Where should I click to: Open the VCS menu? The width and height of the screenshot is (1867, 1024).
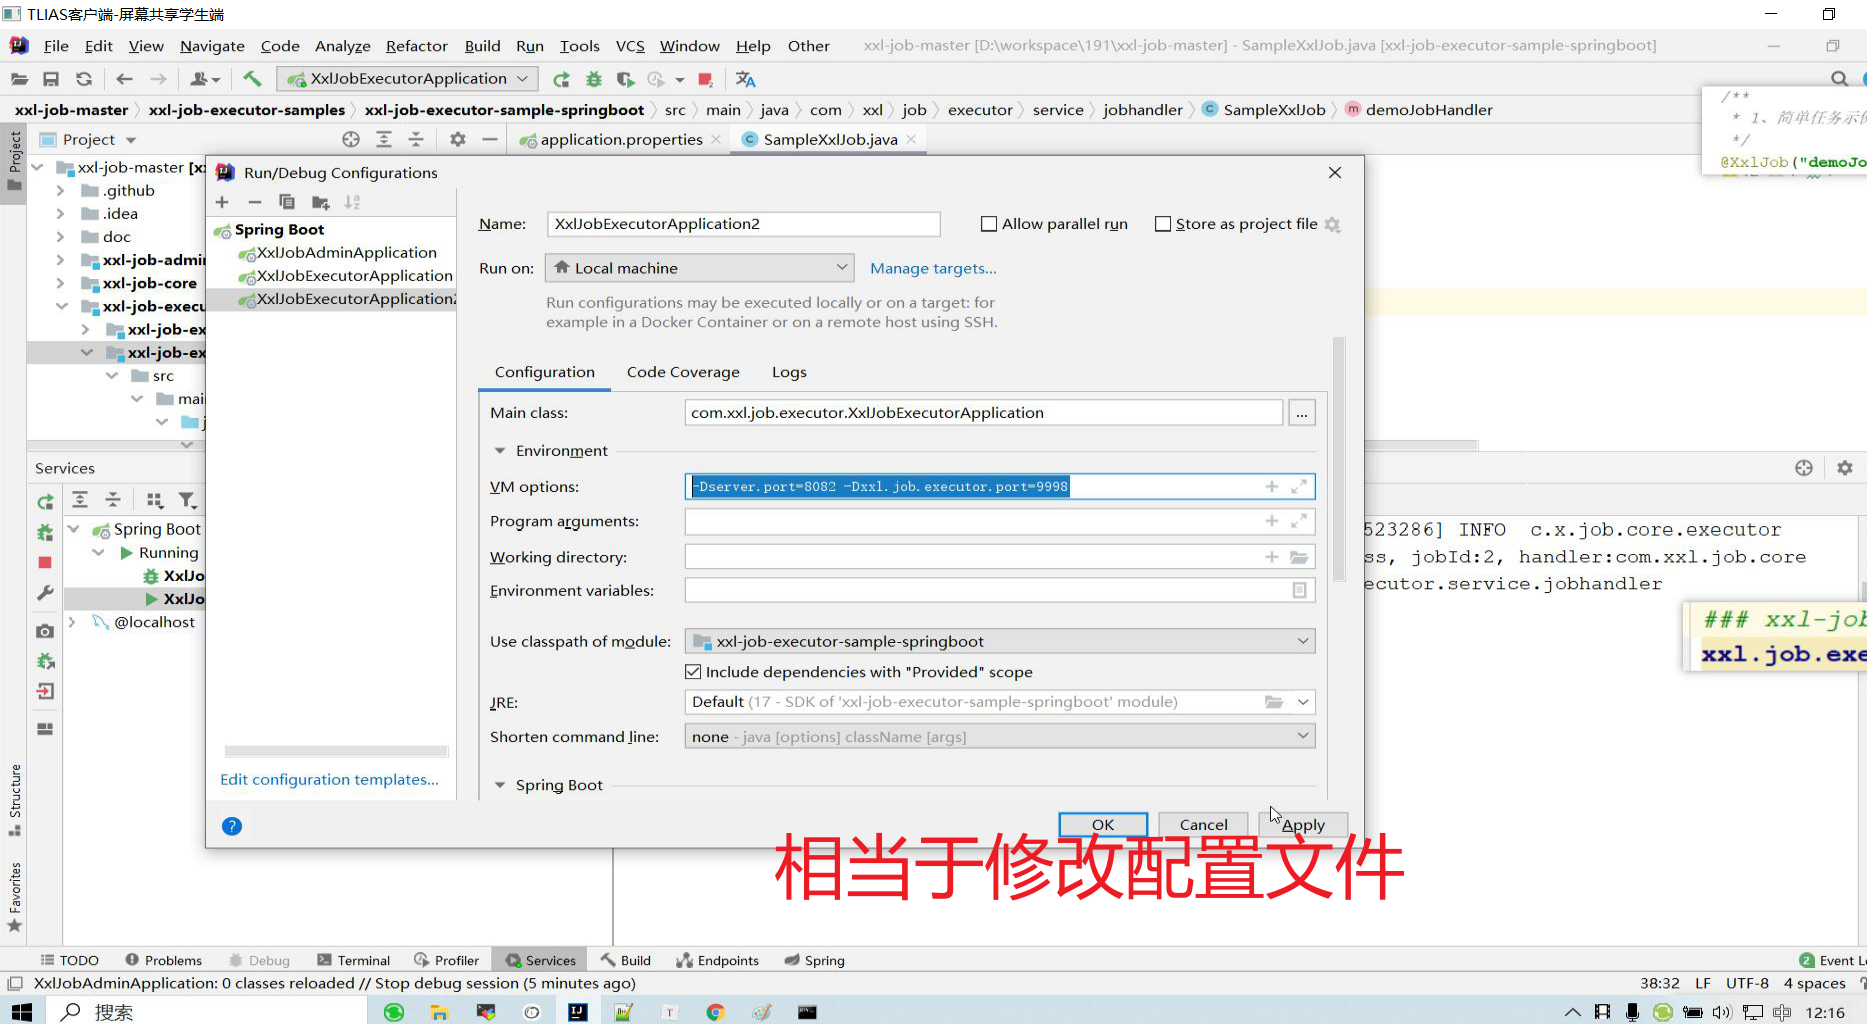click(x=630, y=46)
